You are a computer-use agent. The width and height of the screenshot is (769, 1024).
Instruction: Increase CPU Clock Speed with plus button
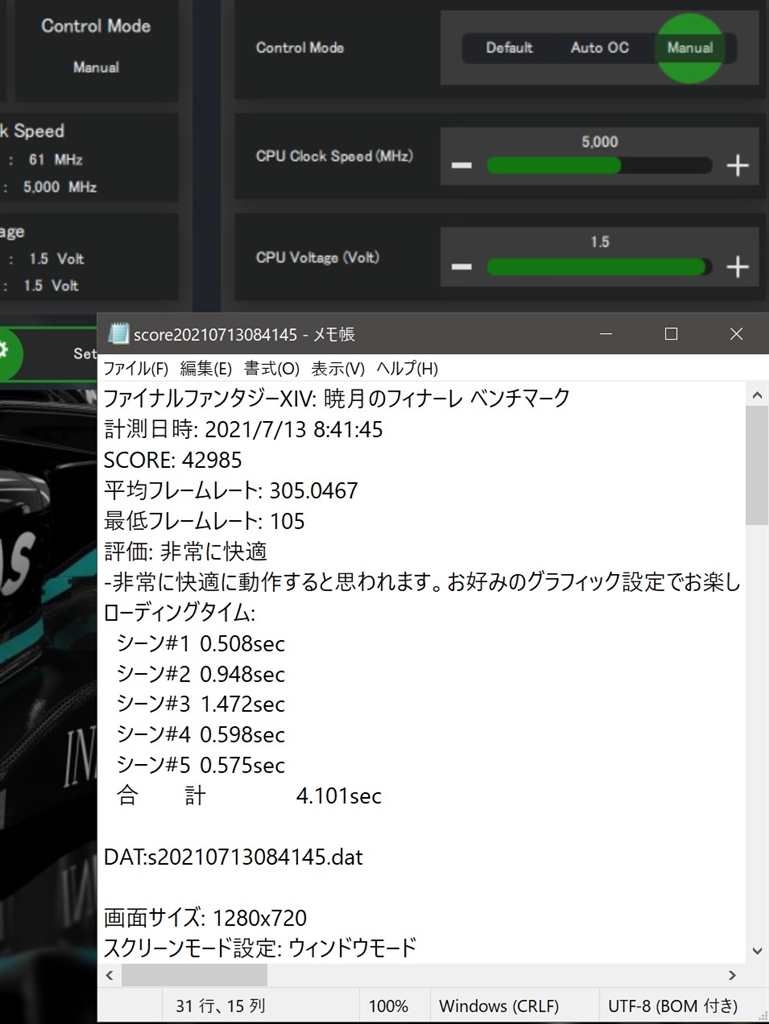[738, 165]
